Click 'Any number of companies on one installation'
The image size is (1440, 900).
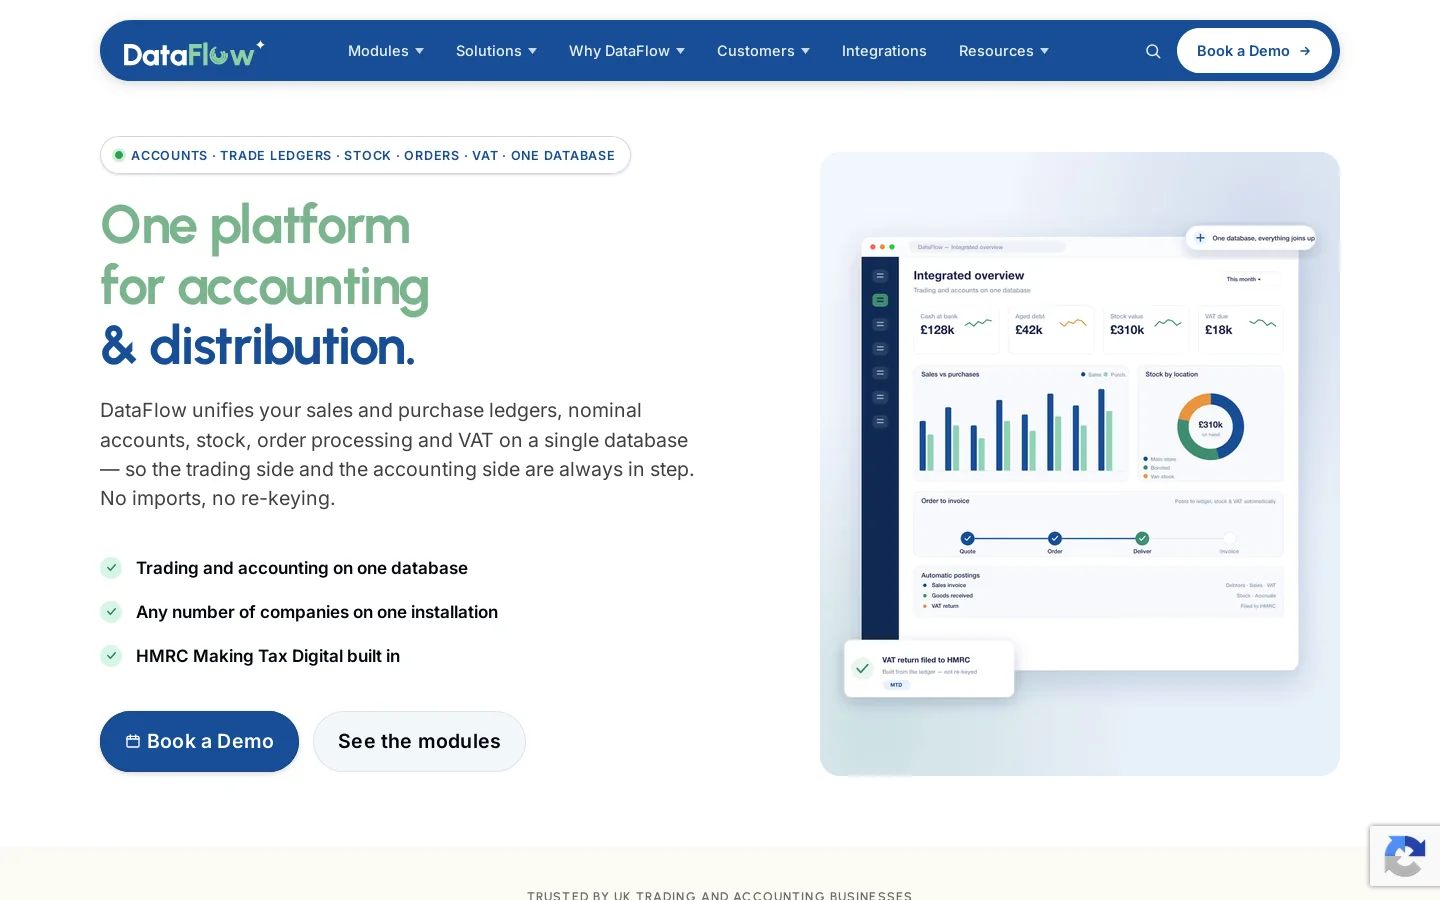tap(317, 612)
